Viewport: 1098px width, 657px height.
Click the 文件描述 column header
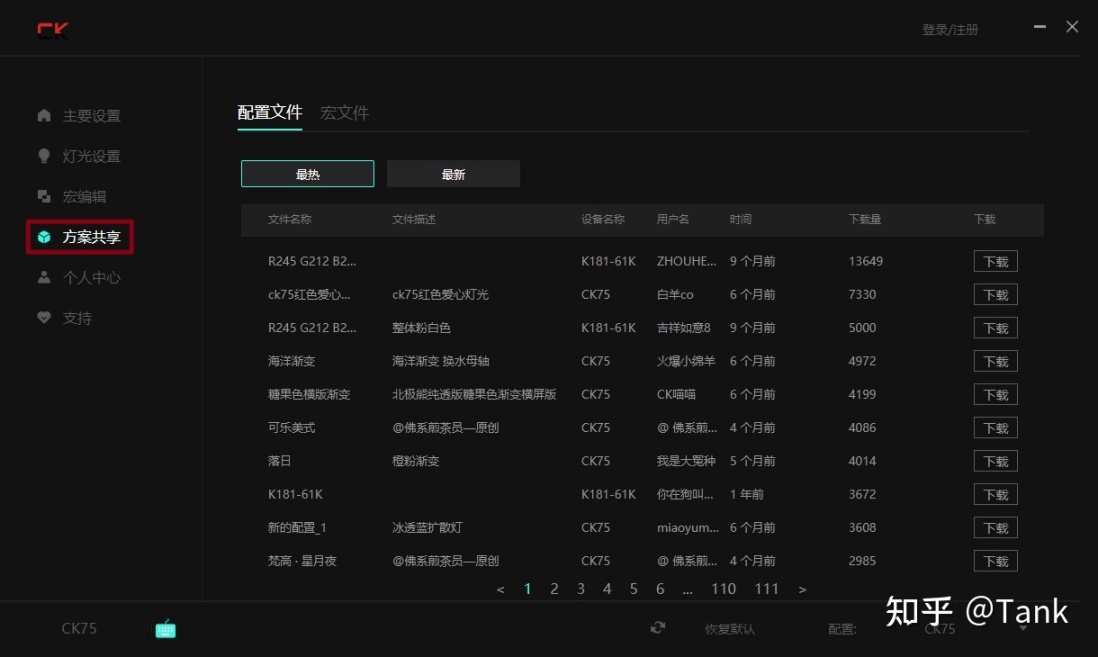tap(414, 219)
